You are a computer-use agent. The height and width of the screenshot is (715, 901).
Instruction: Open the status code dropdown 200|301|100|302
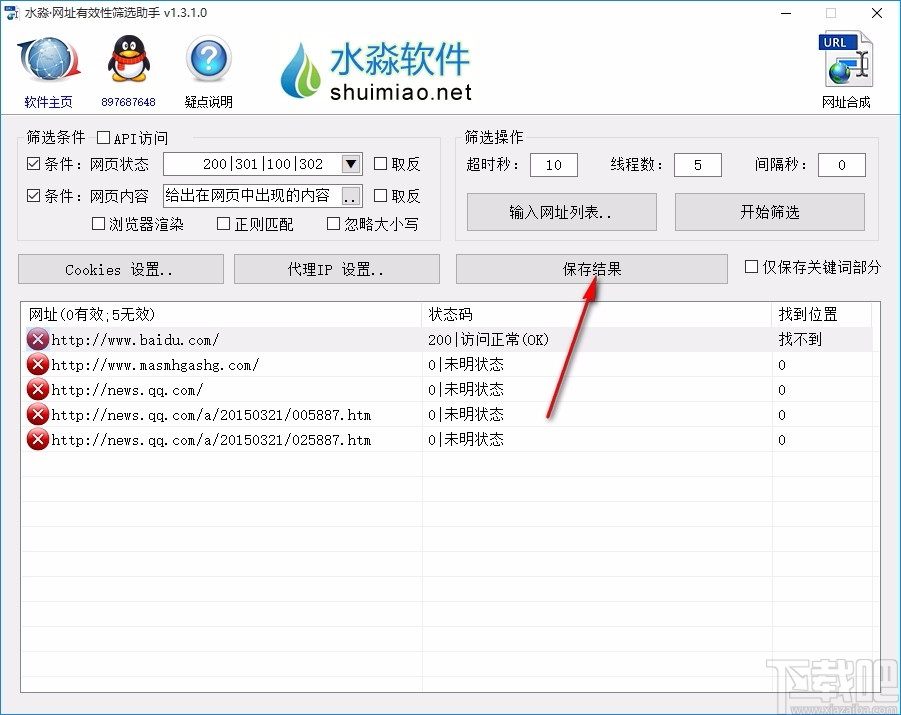352,163
